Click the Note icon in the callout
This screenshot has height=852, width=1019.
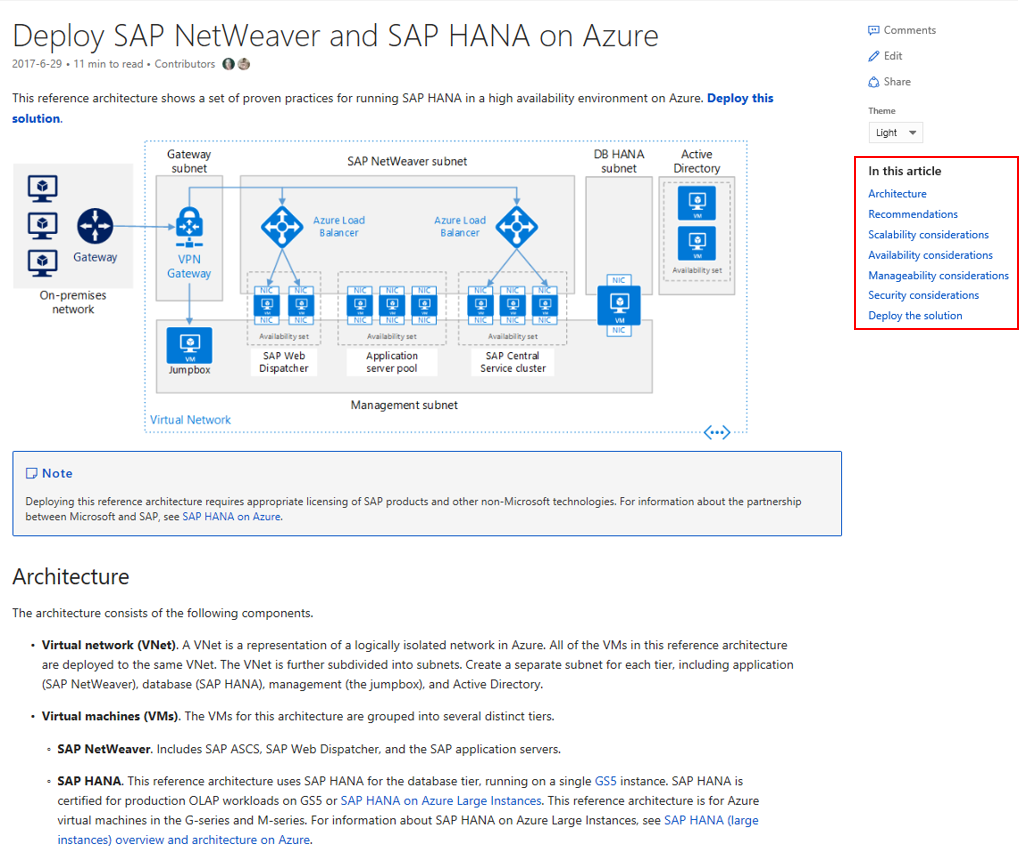click(x=31, y=473)
